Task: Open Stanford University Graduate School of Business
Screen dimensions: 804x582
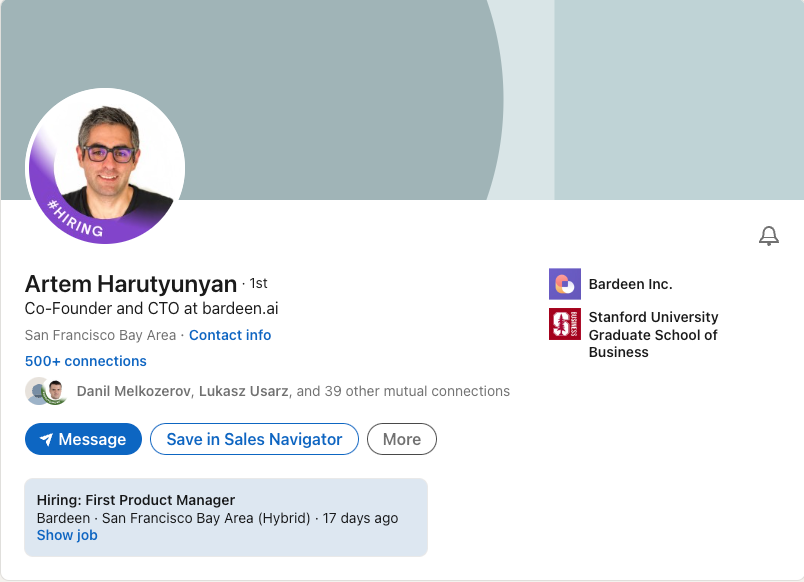Action: (x=653, y=334)
